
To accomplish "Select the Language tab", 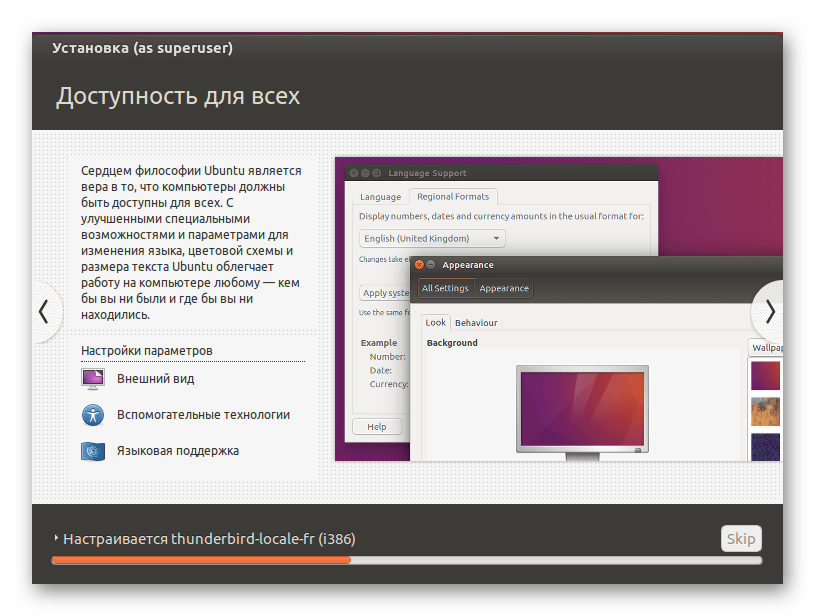I will 380,197.
